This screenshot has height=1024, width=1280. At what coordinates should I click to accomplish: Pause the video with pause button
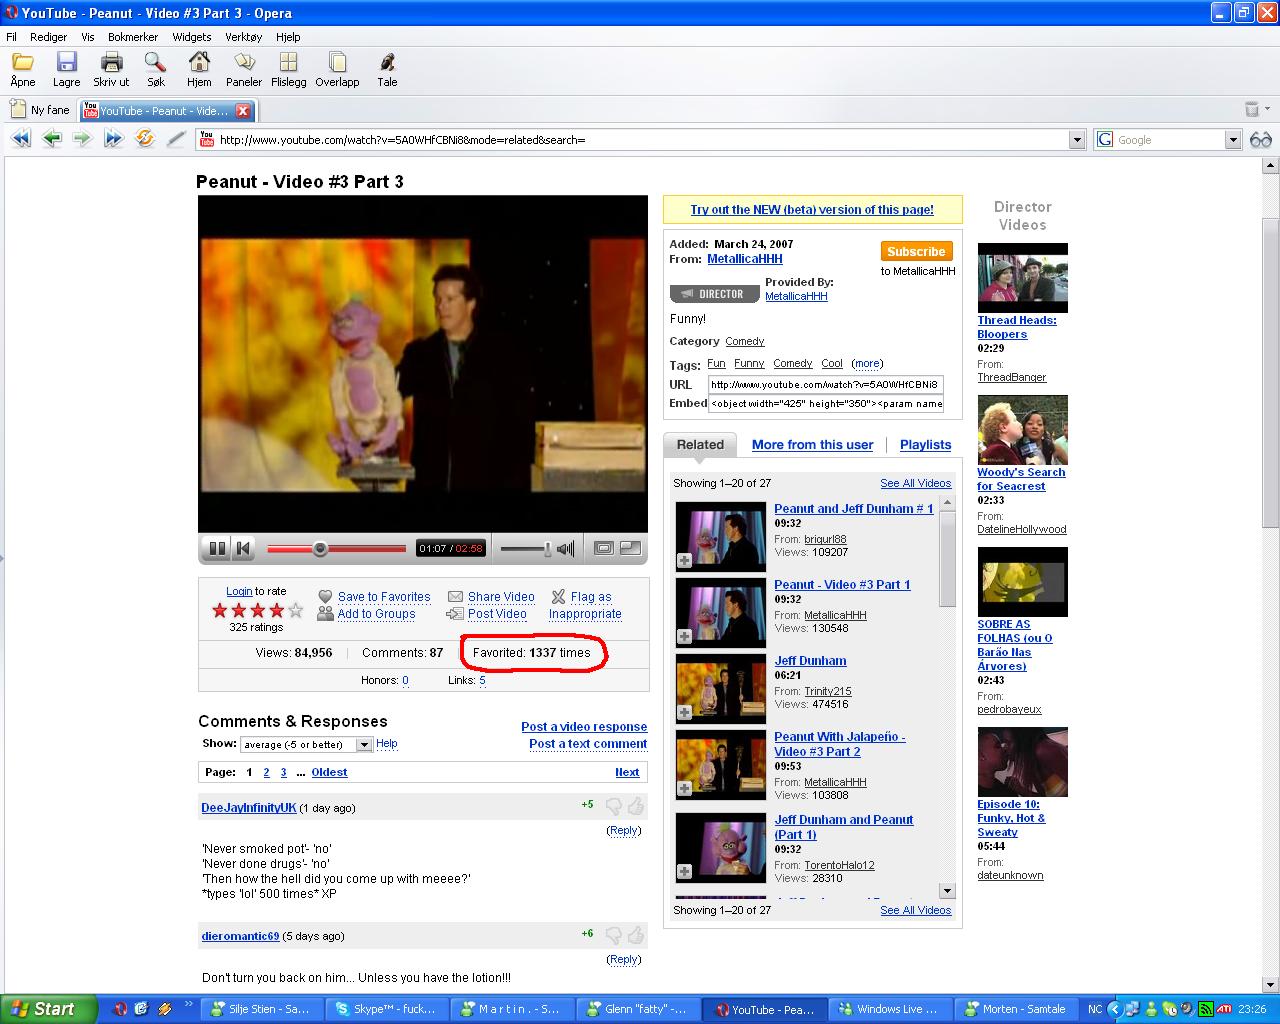click(216, 548)
